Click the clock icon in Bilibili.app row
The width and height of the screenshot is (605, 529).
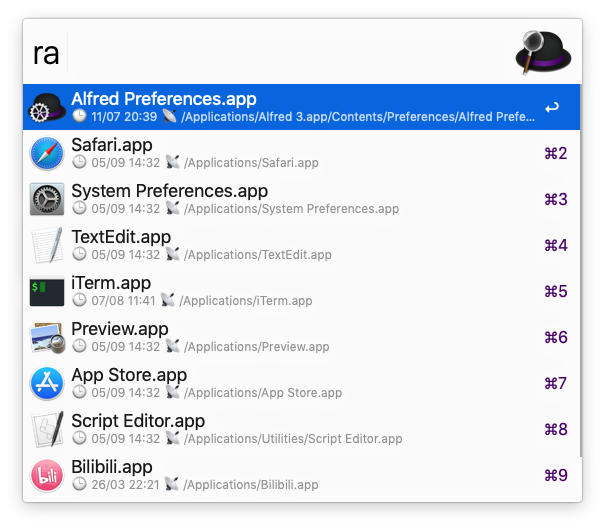click(79, 484)
